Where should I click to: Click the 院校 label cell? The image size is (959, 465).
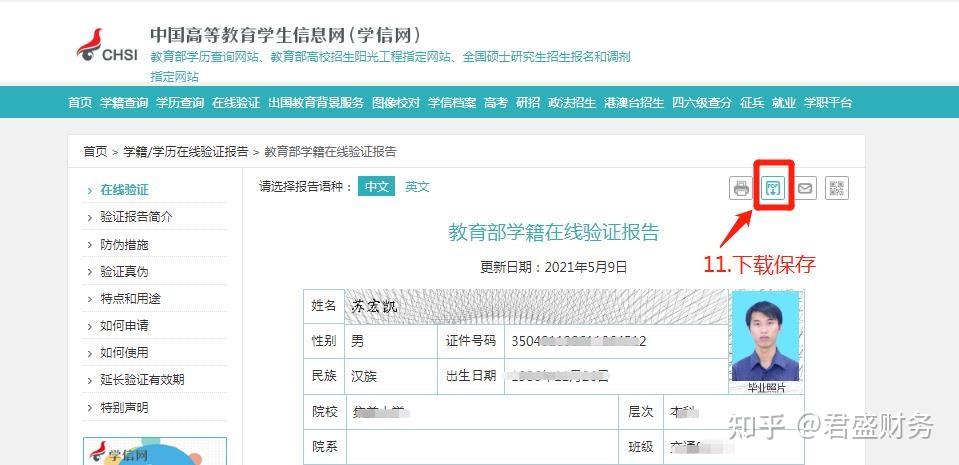(x=324, y=412)
